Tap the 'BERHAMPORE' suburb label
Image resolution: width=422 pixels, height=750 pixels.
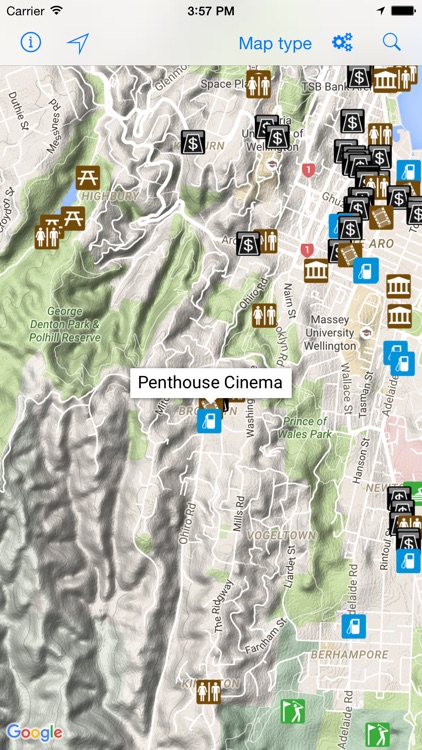[350, 654]
